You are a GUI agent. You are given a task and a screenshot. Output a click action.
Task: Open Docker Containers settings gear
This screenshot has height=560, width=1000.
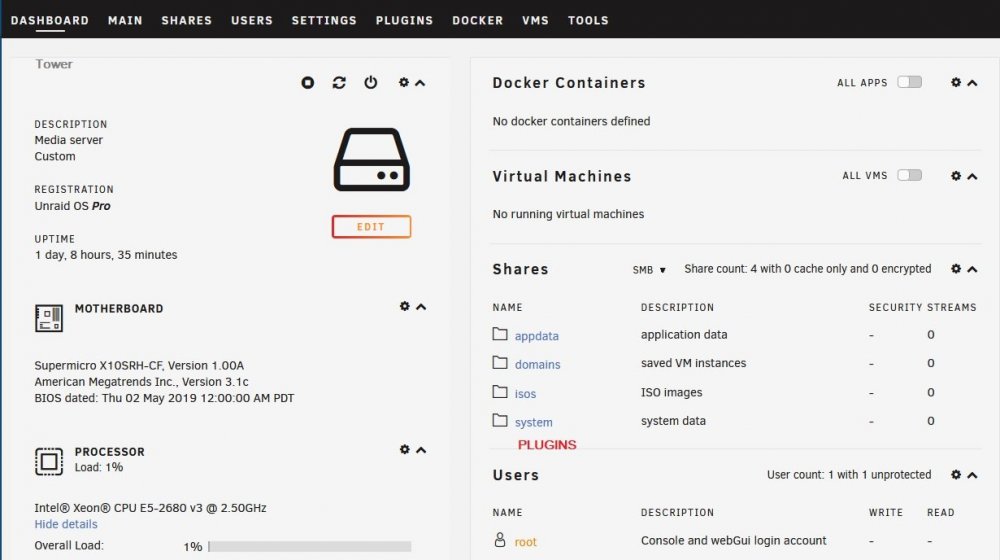click(956, 82)
